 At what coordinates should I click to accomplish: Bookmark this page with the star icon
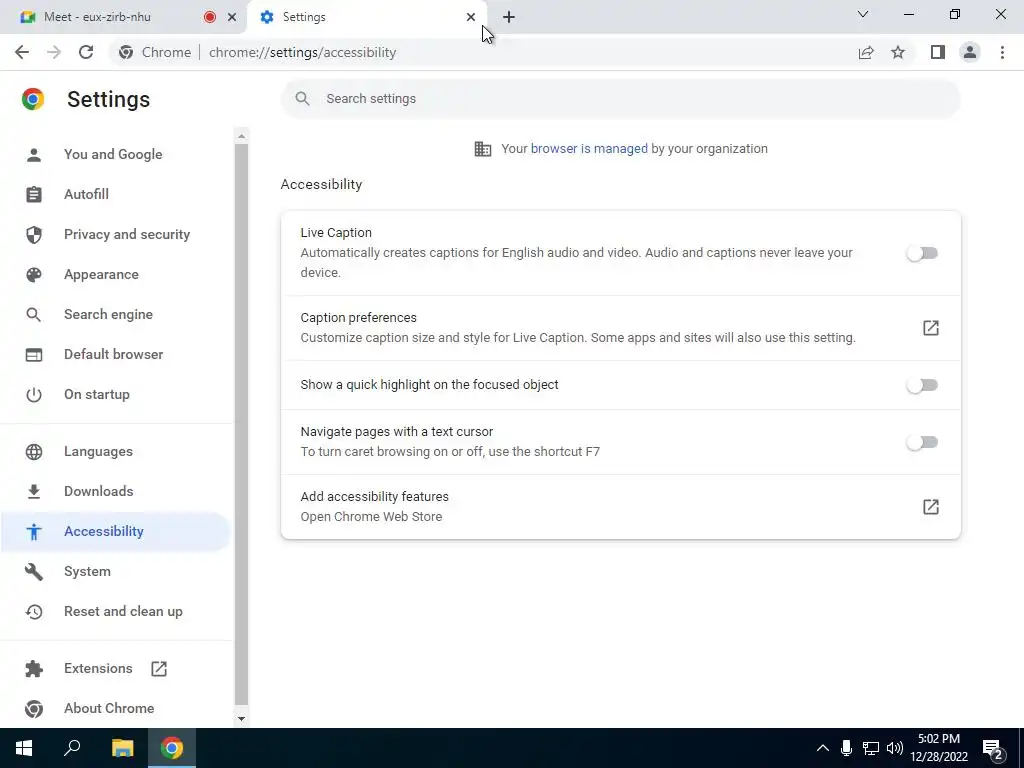pos(898,52)
